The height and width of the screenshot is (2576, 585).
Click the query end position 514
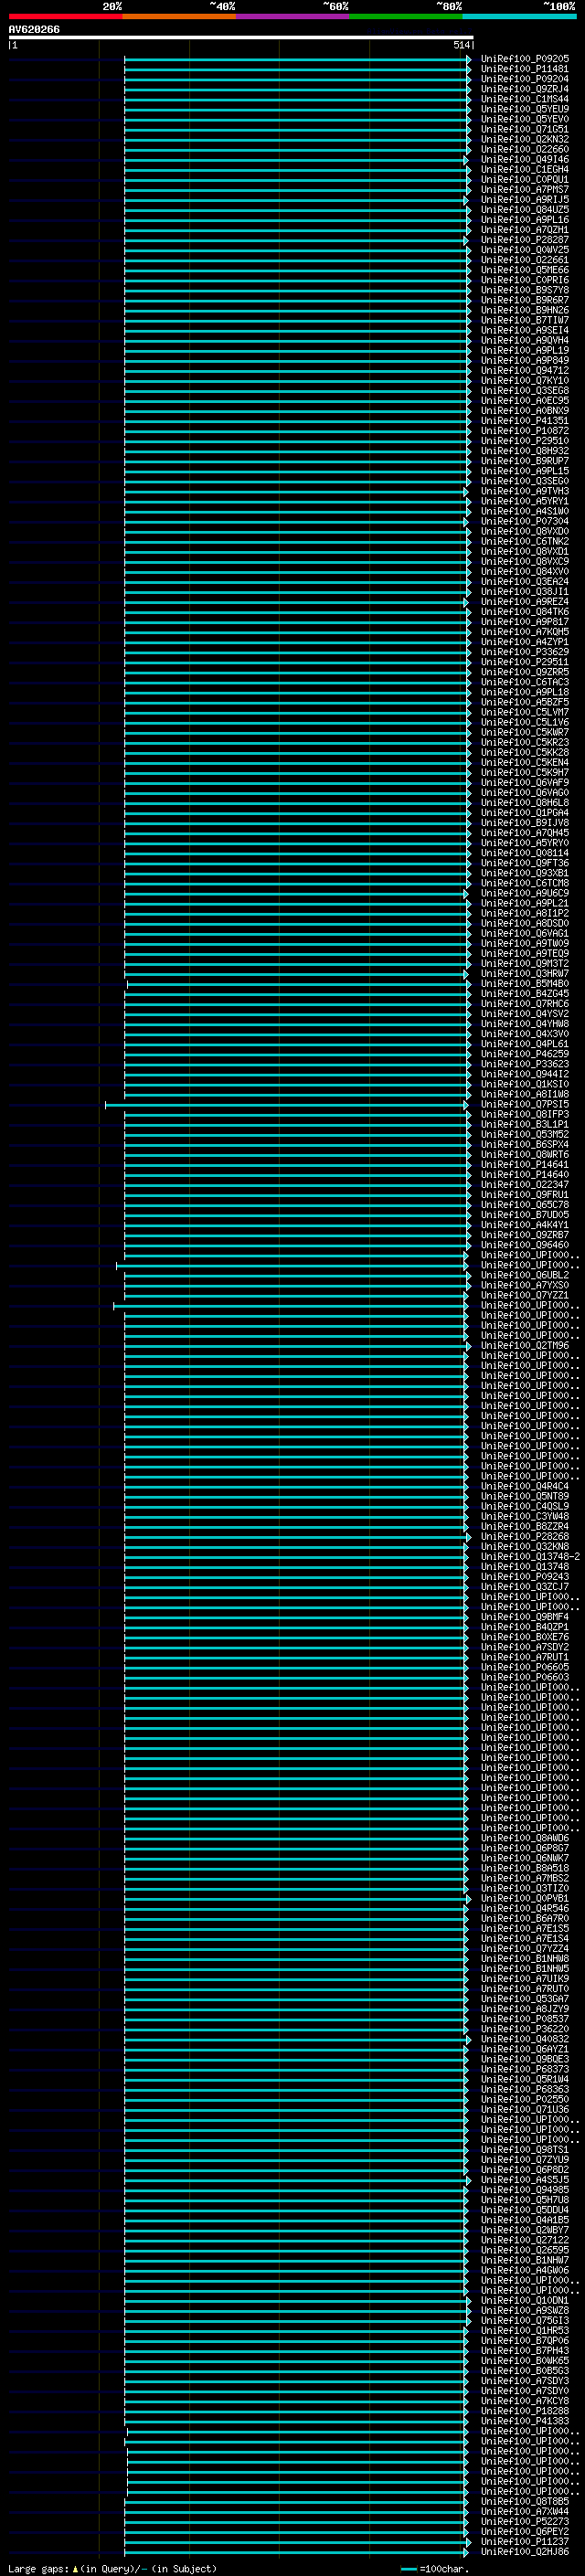coord(461,45)
